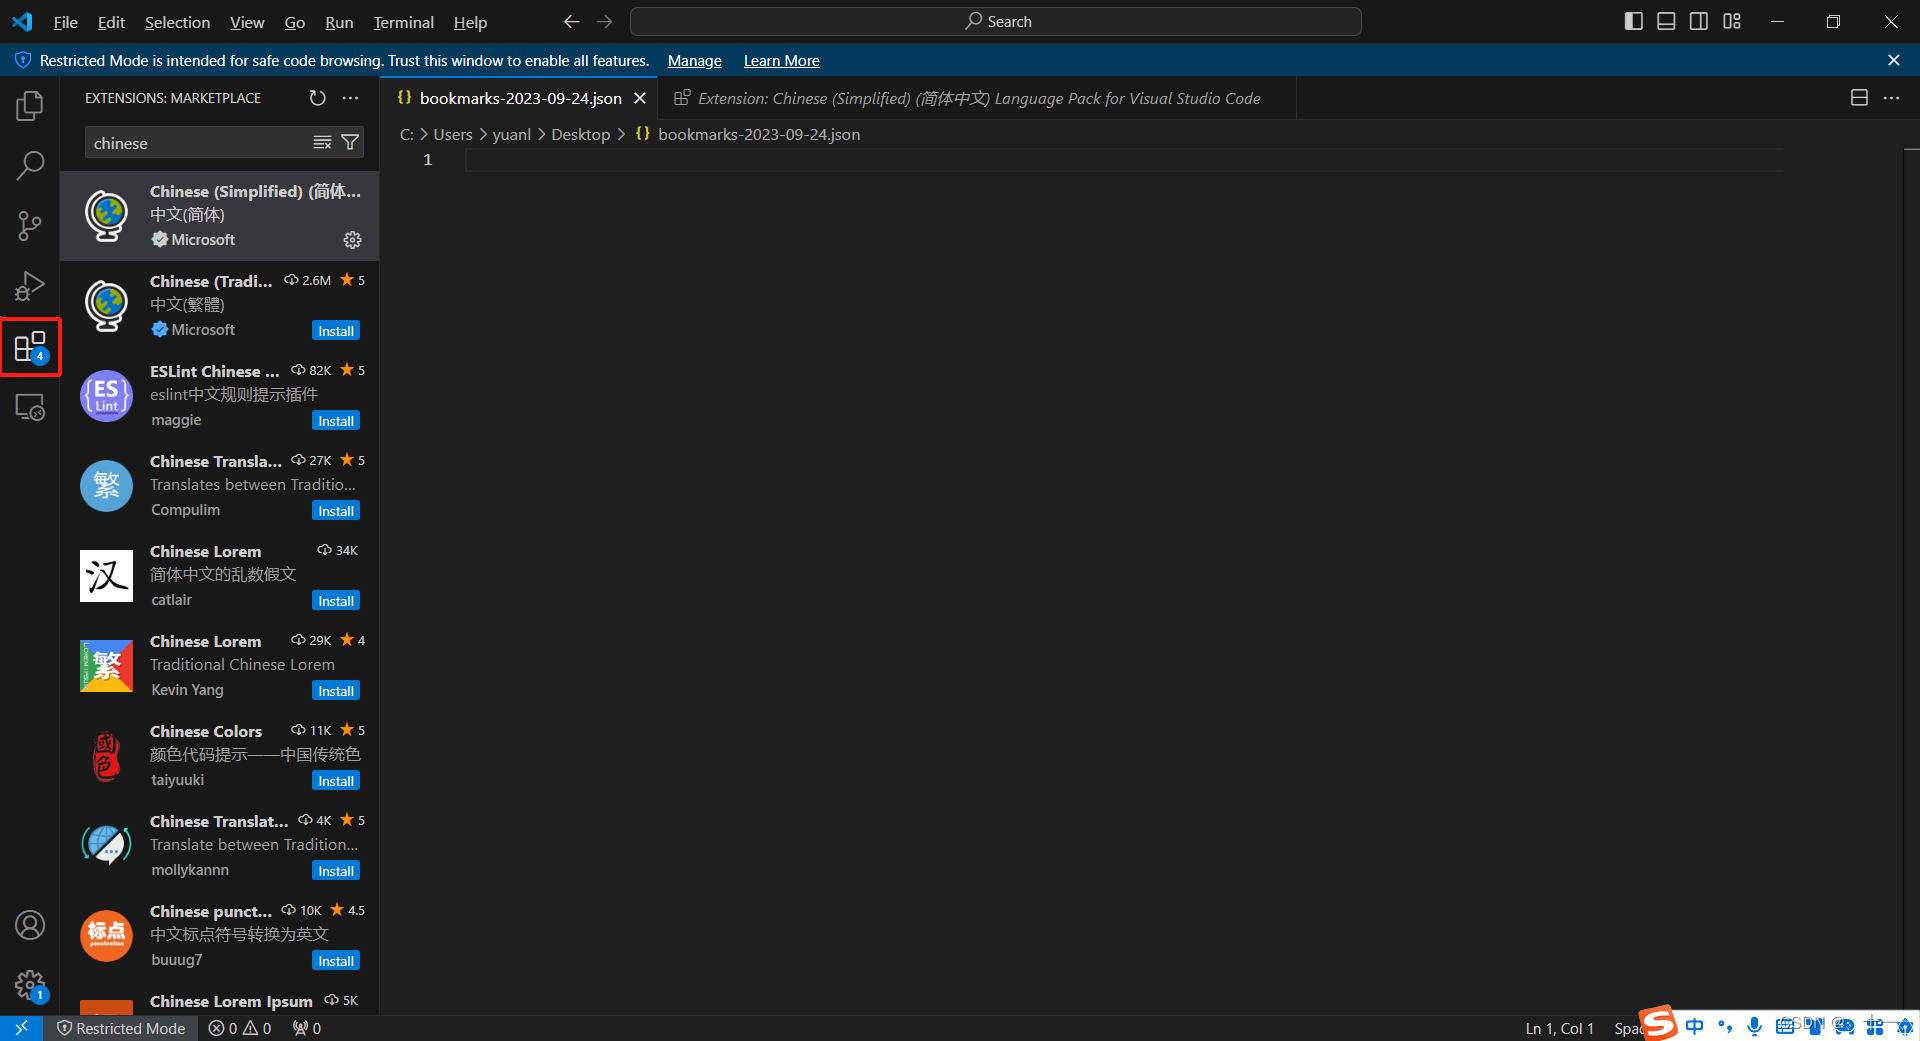The width and height of the screenshot is (1920, 1041).
Task: Open editor more actions menu
Action: click(x=1891, y=98)
